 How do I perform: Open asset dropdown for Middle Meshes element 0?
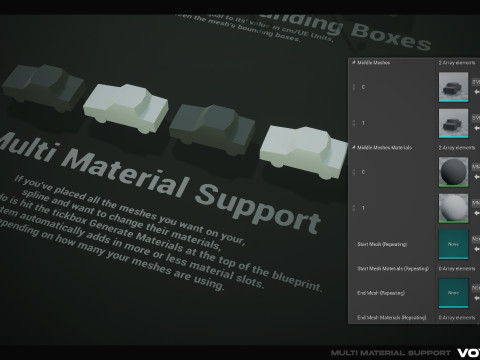point(476,82)
